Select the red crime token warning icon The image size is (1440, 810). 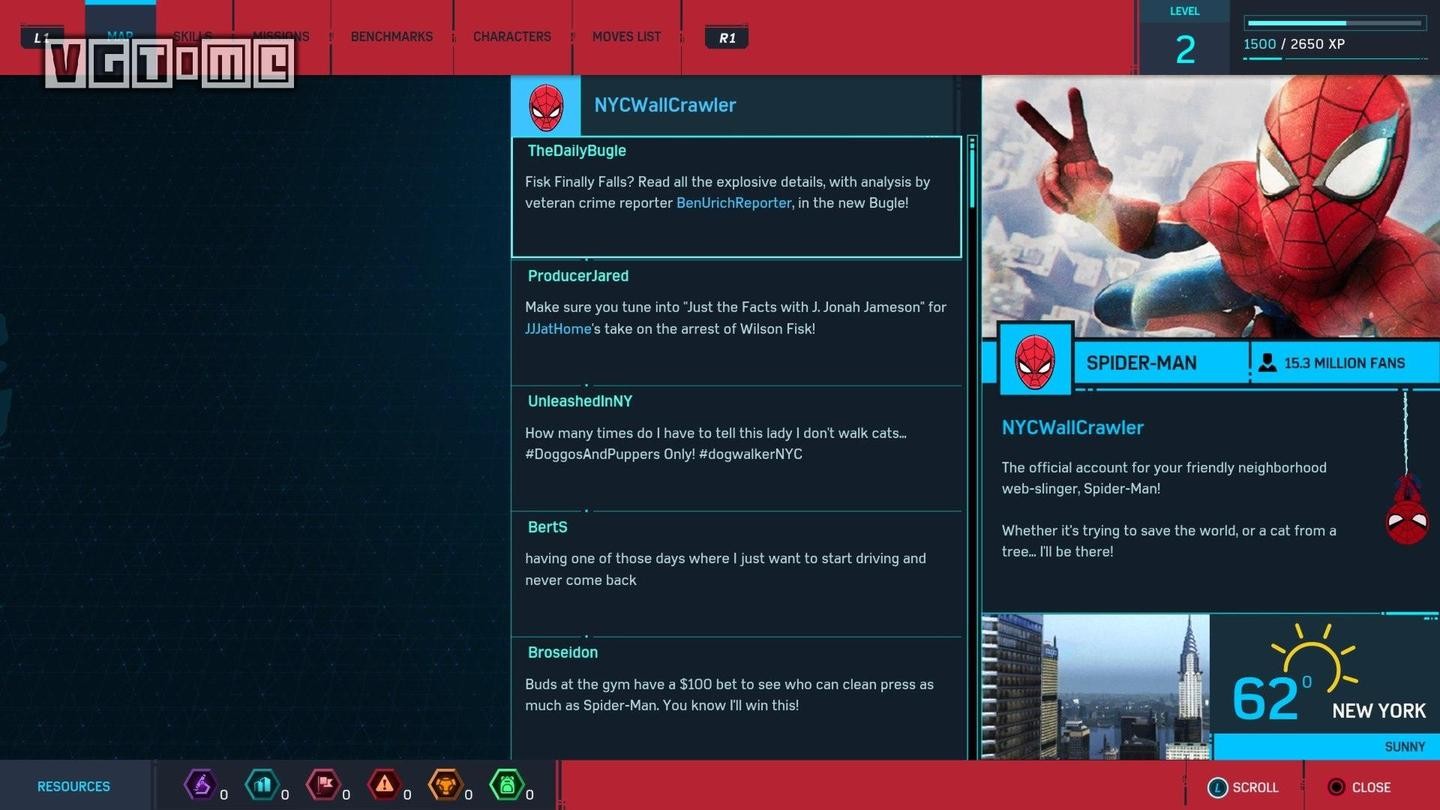coord(384,785)
